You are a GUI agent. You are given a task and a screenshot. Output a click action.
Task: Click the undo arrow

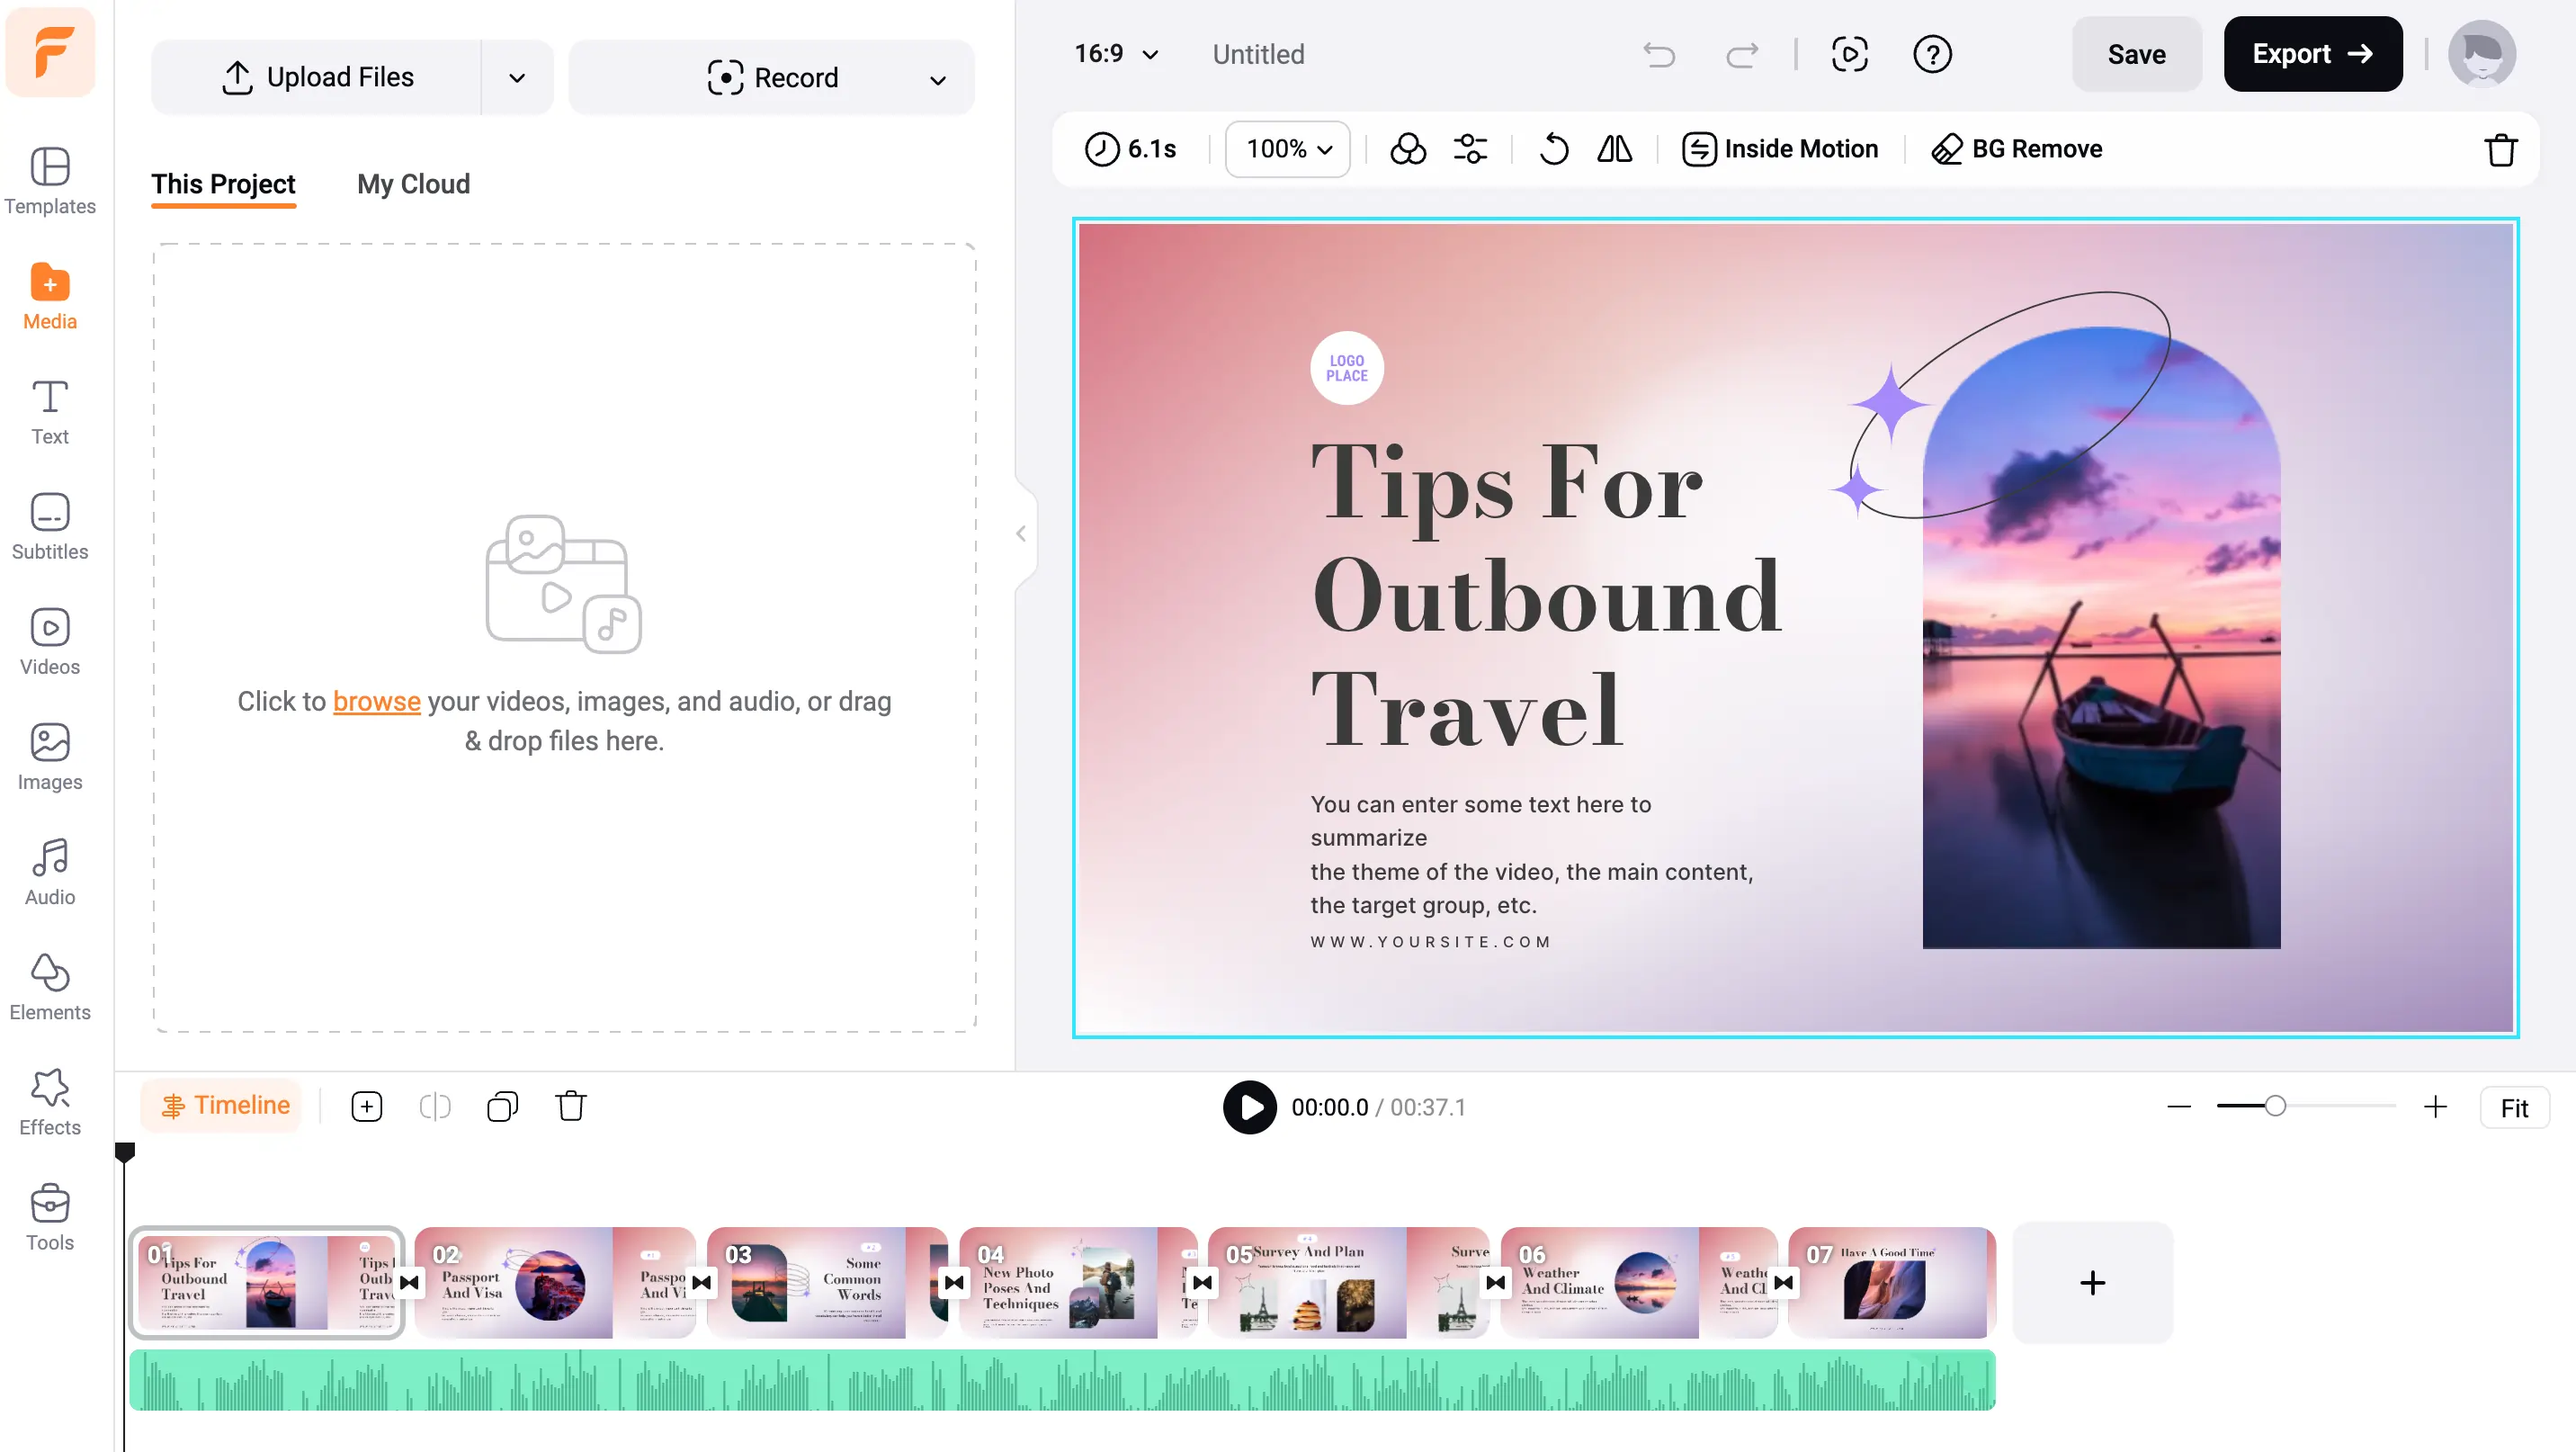(1659, 55)
